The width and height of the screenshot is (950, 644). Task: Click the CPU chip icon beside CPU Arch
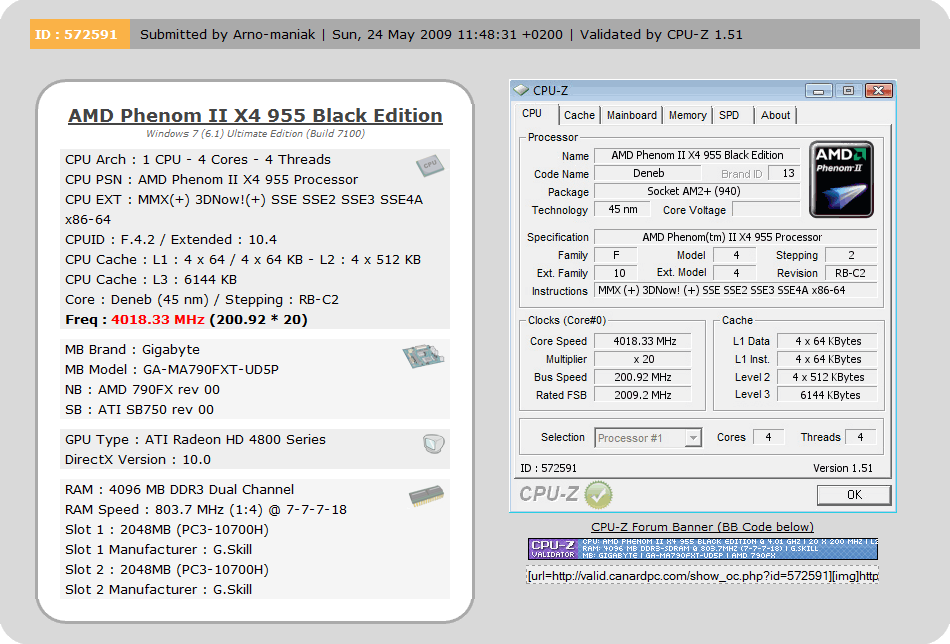(x=430, y=165)
